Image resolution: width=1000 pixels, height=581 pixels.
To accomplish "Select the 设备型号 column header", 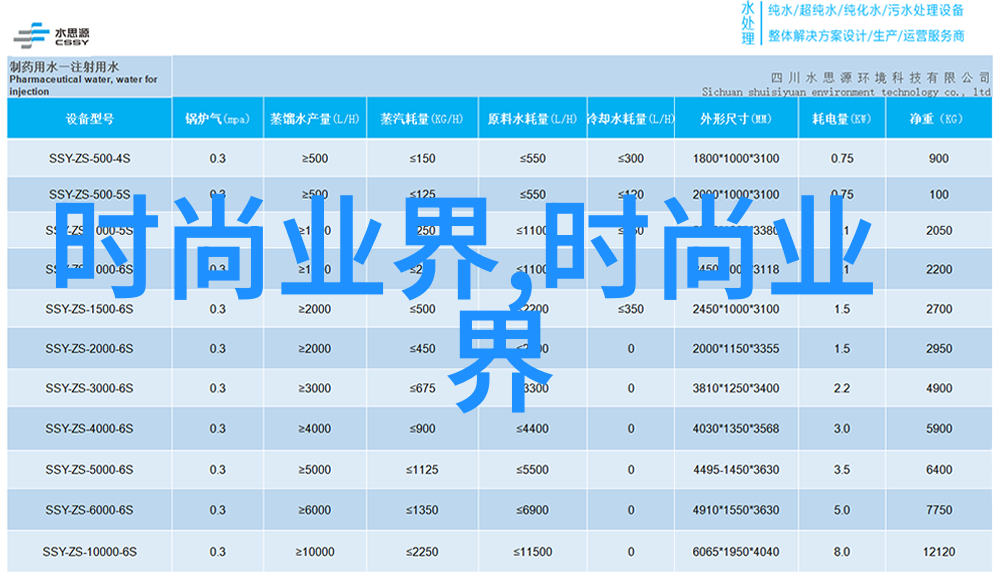I will (89, 118).
